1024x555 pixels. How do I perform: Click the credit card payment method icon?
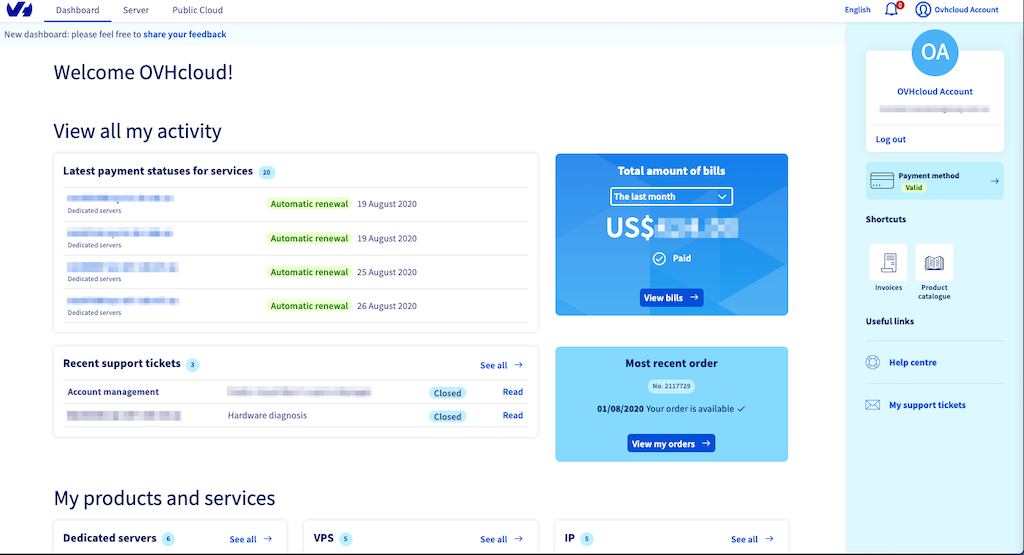pyautogui.click(x=882, y=181)
